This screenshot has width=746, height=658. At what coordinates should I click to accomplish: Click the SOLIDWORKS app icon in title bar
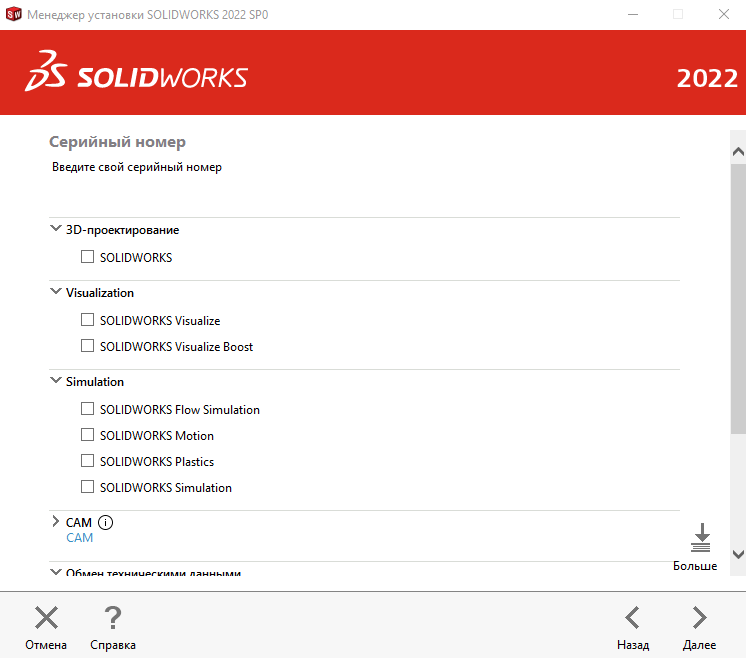coord(13,14)
